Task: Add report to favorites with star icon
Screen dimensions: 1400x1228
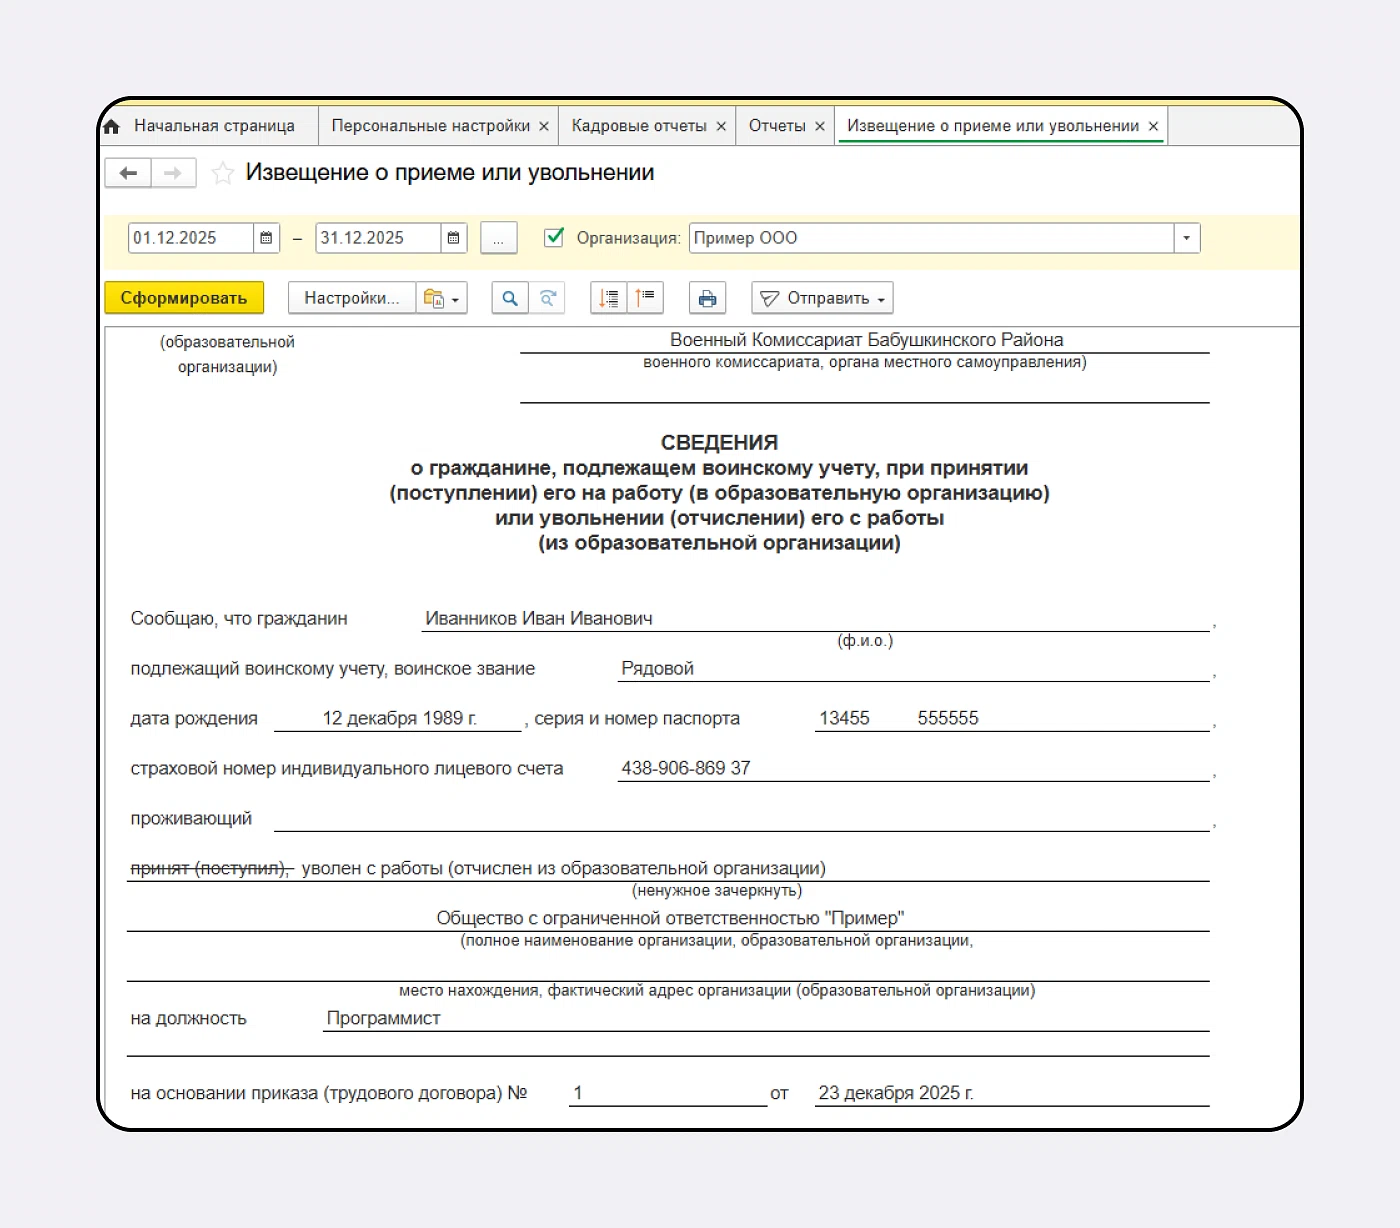Action: (x=223, y=173)
